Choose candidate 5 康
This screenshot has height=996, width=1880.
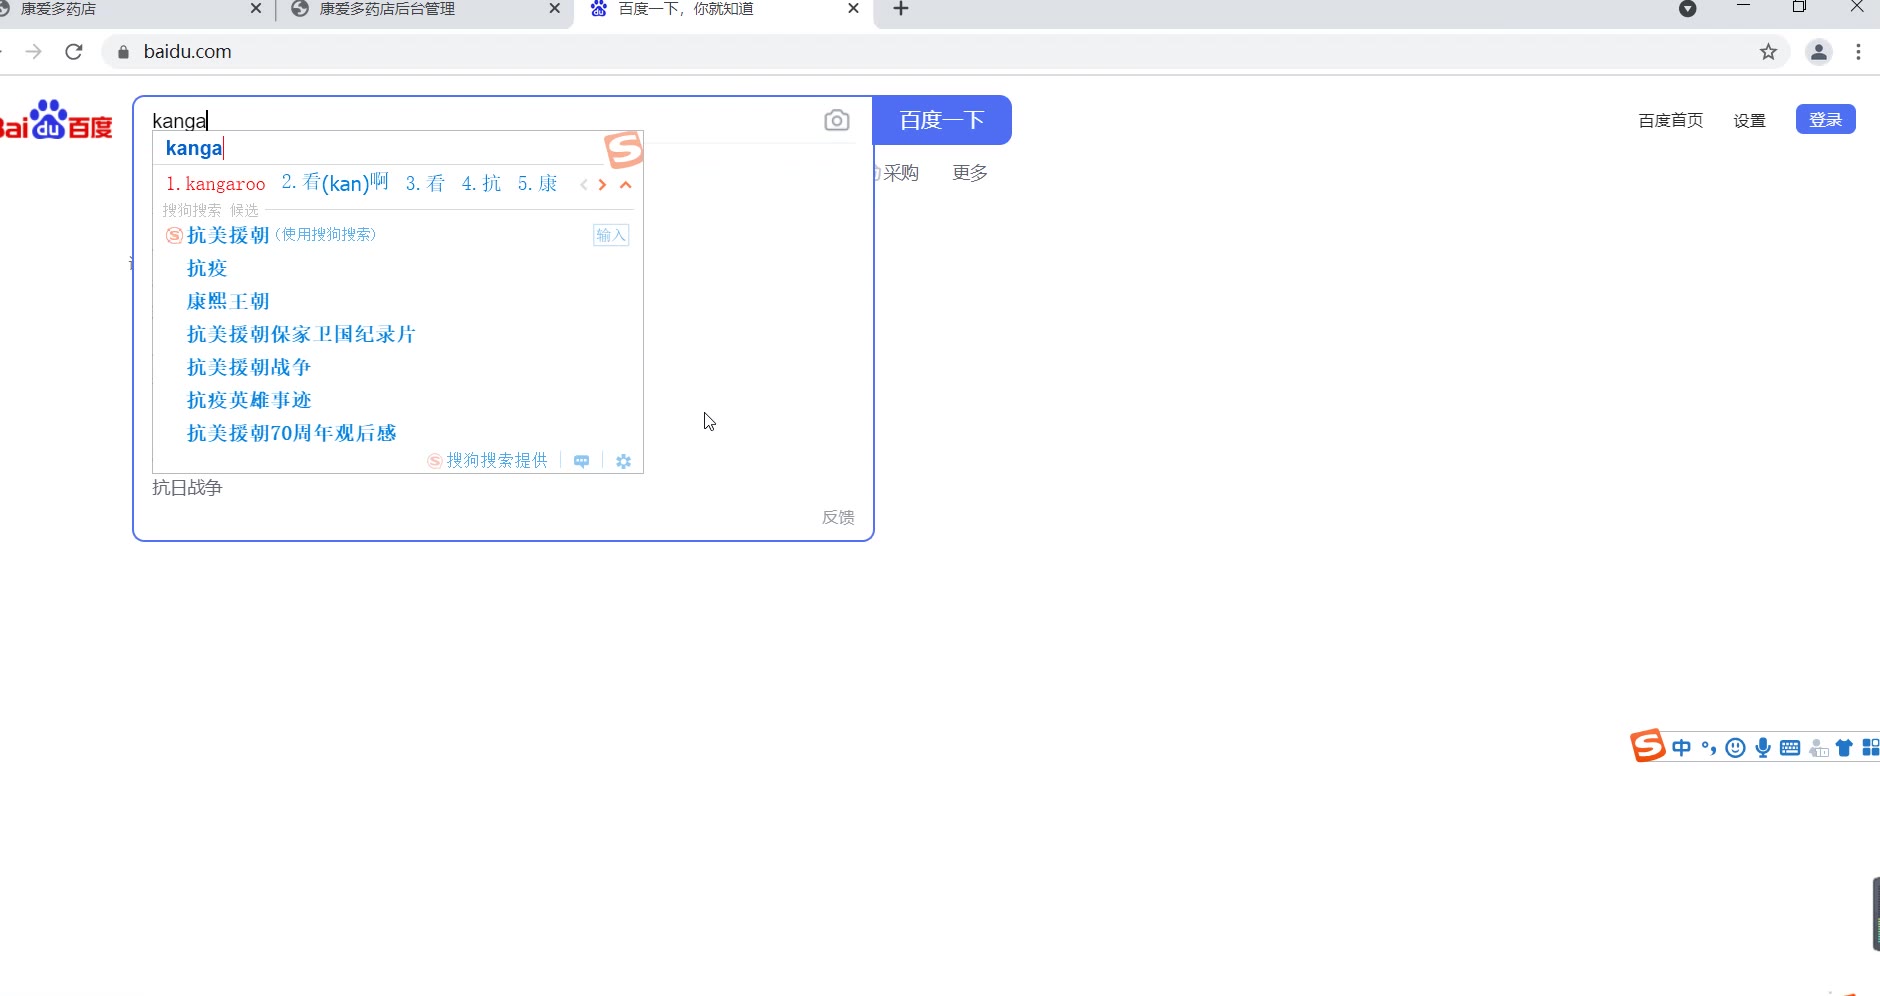pos(537,184)
